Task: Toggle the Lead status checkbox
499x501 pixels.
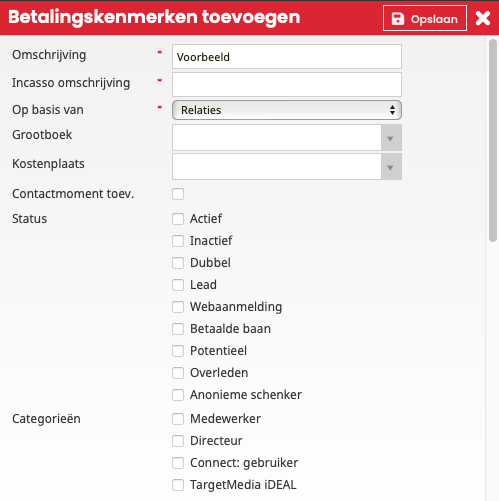Action: [x=178, y=285]
